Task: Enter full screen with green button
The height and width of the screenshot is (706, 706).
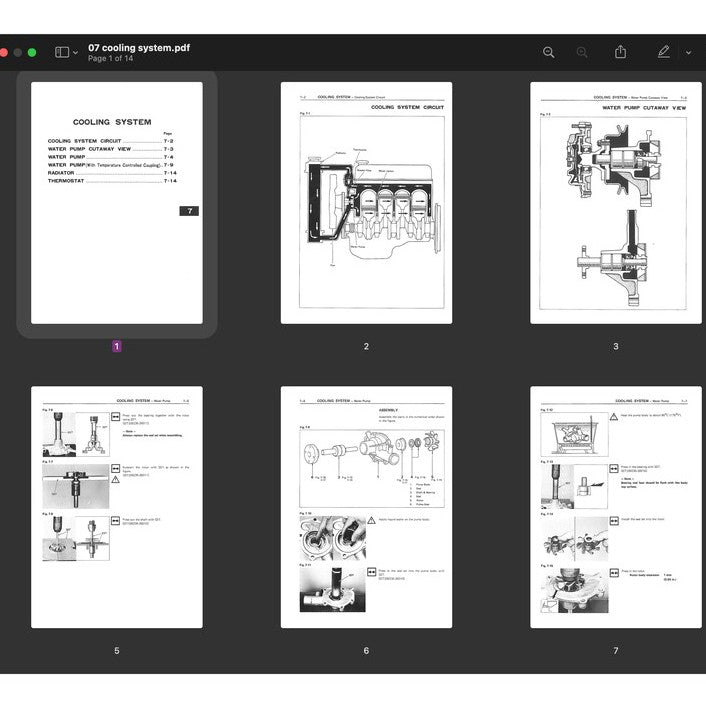Action: tap(32, 52)
